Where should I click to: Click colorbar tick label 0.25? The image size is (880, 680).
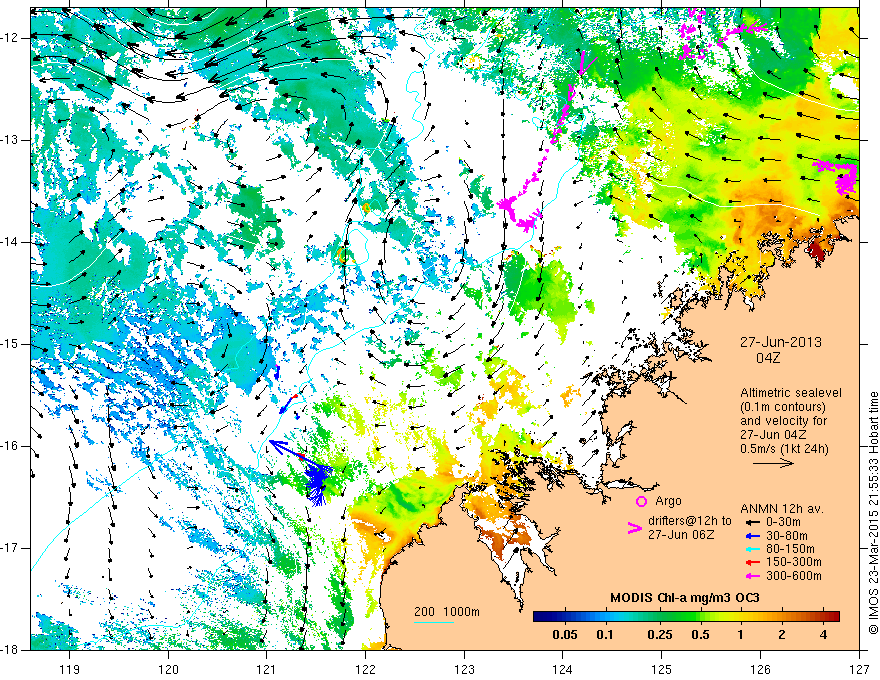click(659, 635)
